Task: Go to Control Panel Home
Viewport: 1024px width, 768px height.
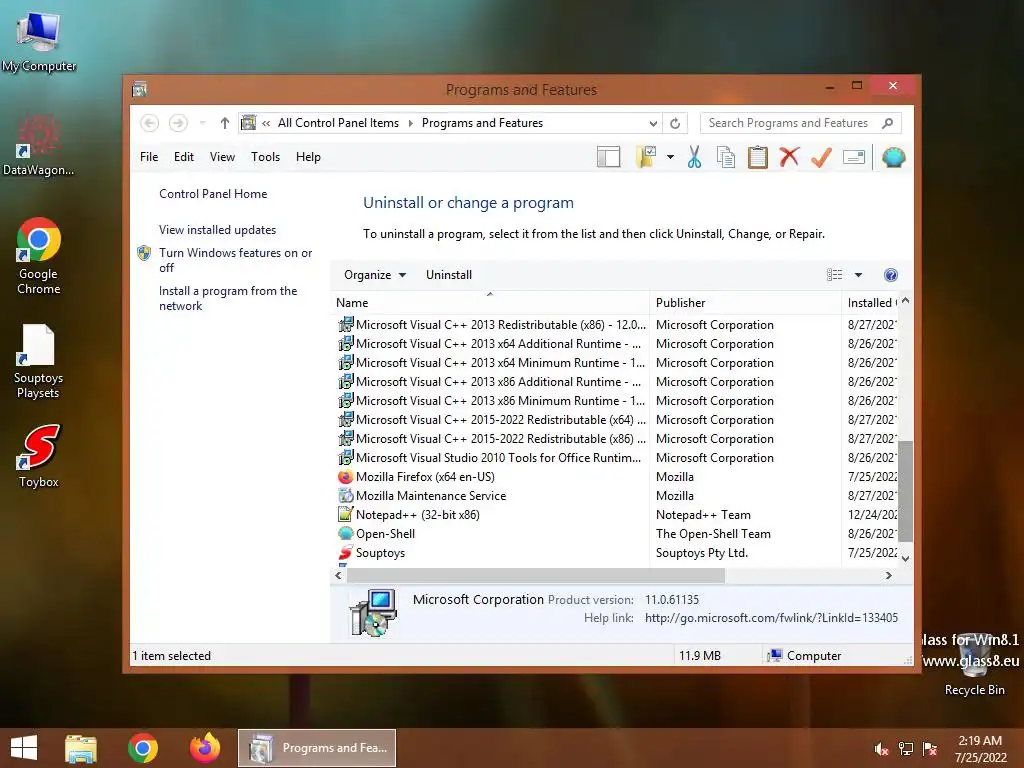Action: (x=213, y=194)
